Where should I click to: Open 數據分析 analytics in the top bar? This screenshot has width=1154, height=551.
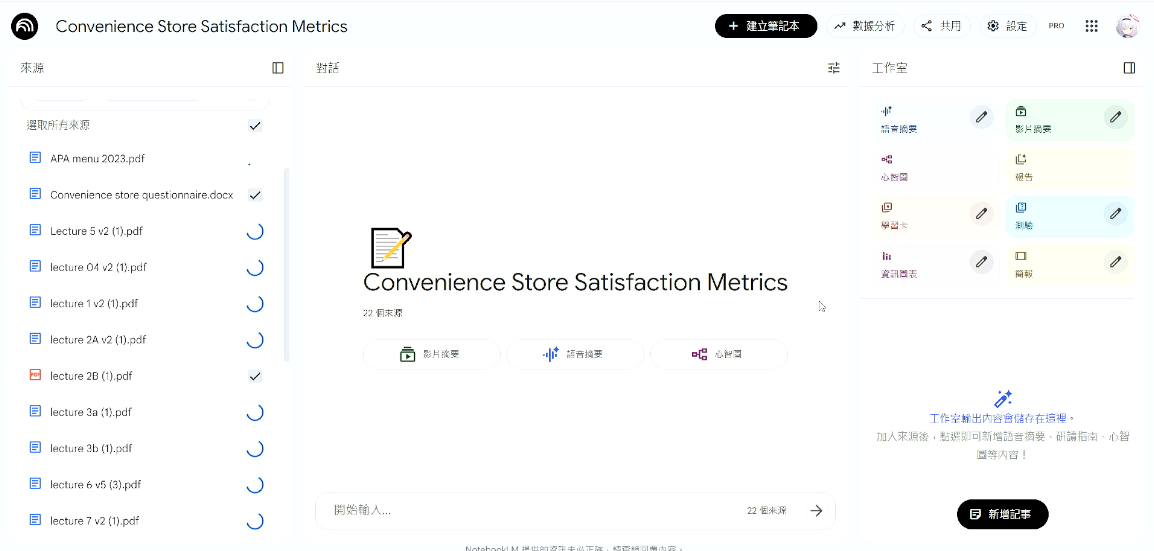coord(864,26)
